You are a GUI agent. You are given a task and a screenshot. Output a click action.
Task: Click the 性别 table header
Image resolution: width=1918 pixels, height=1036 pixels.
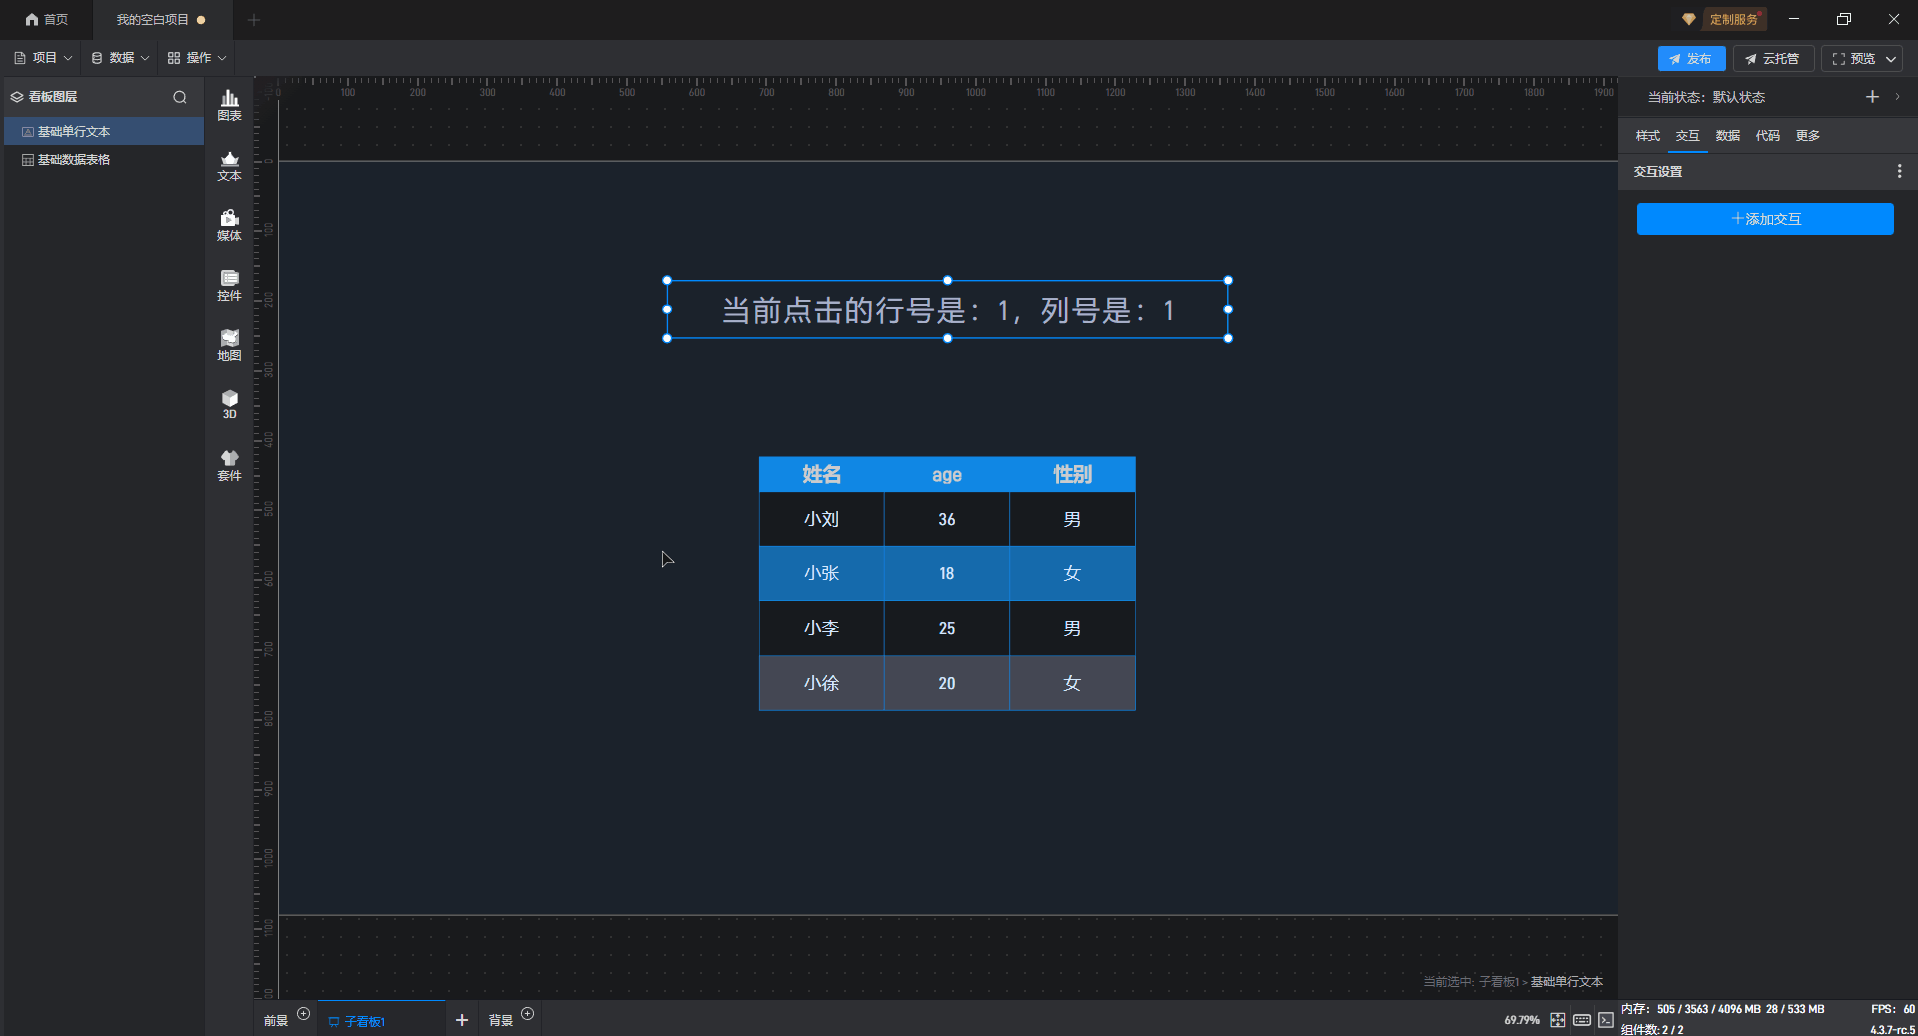tap(1072, 474)
